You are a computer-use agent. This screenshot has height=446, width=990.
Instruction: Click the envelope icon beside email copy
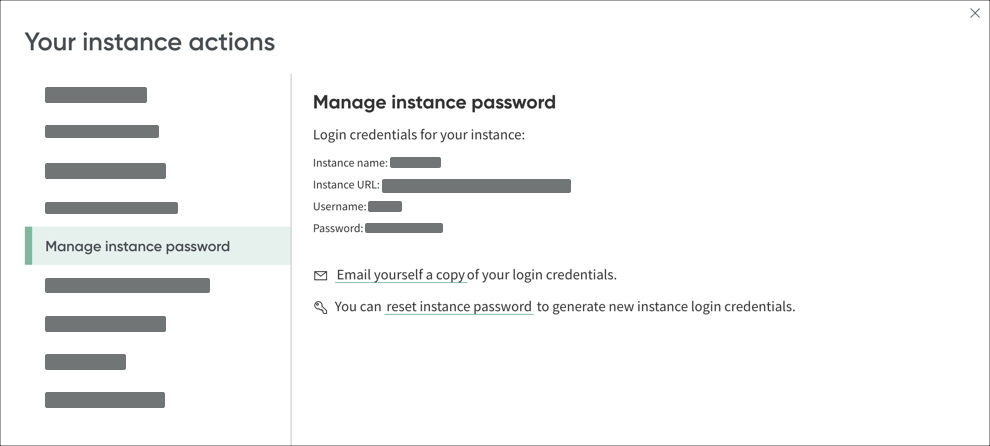click(321, 275)
